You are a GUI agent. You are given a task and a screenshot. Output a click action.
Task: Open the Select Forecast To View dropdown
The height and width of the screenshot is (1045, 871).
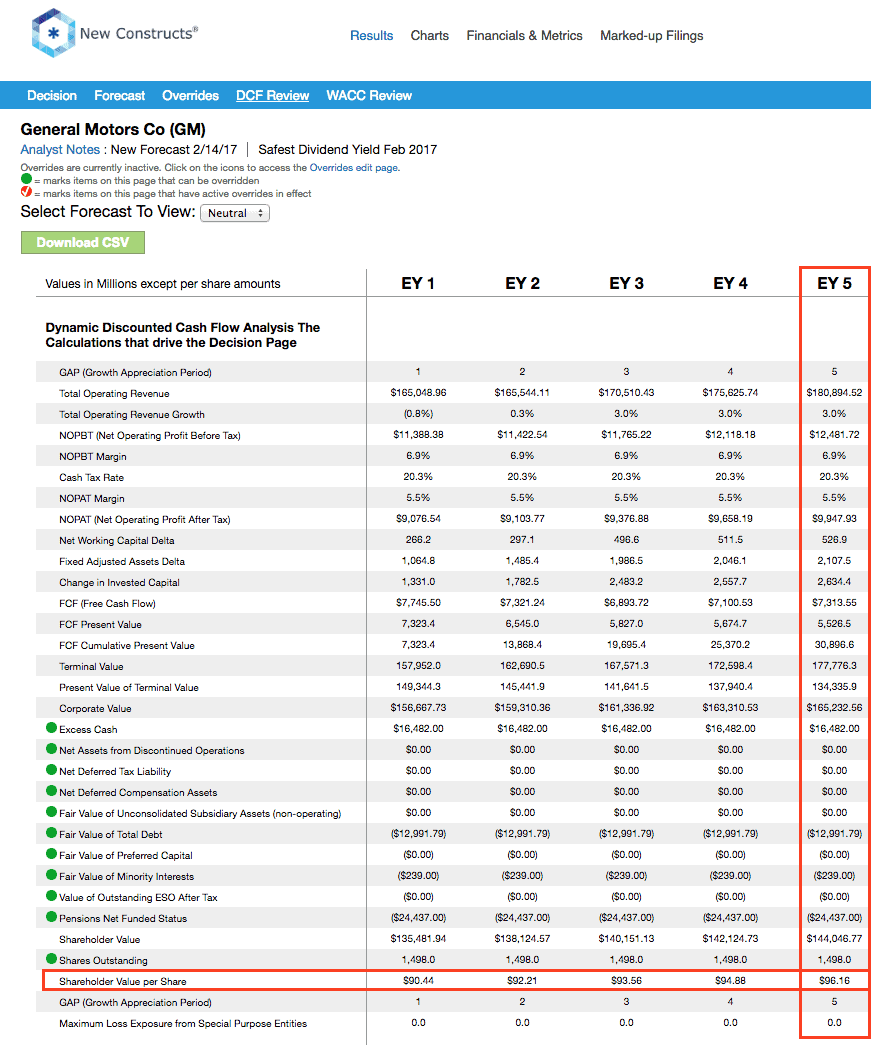pyautogui.click(x=235, y=213)
